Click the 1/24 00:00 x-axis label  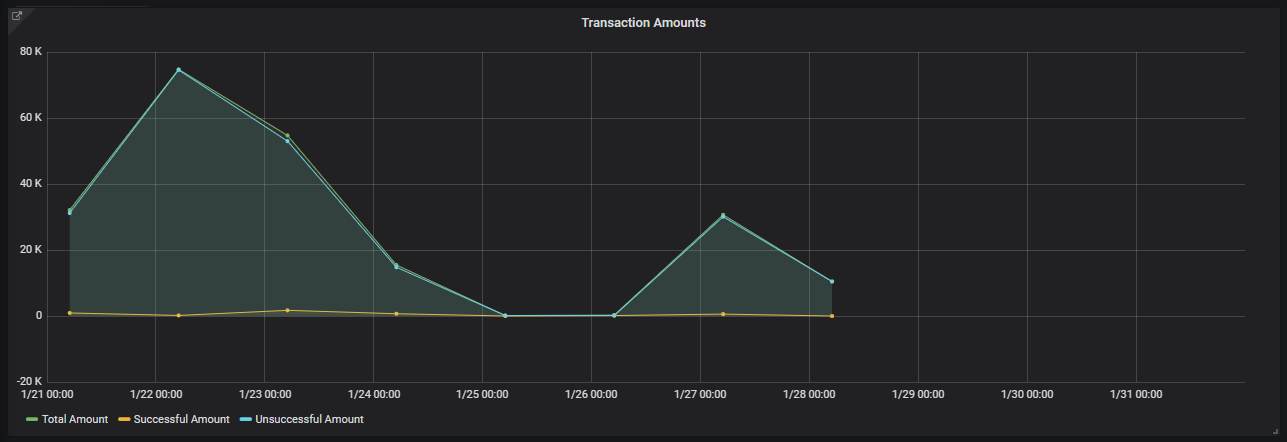[373, 395]
